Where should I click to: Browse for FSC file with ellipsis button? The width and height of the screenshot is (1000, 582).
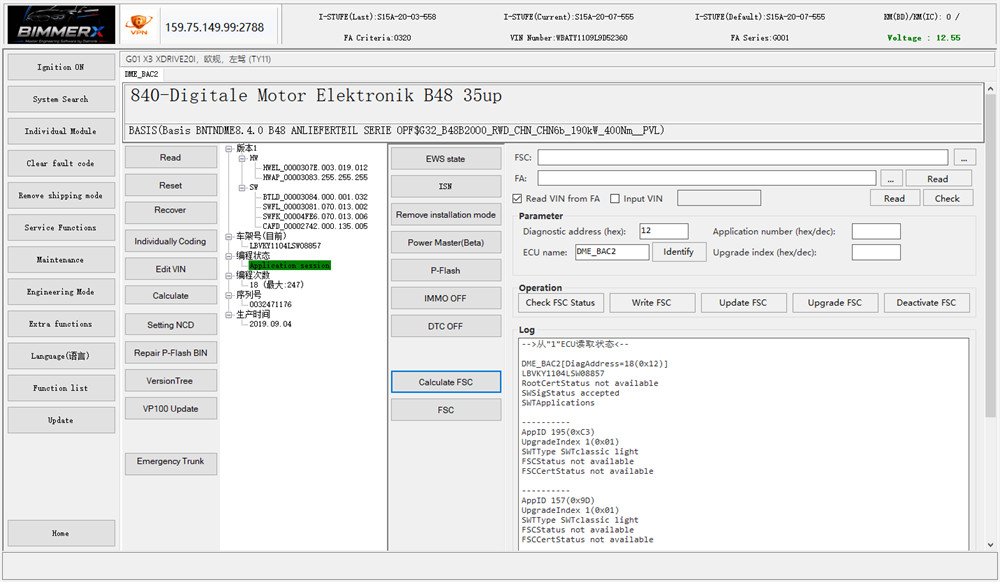(965, 157)
